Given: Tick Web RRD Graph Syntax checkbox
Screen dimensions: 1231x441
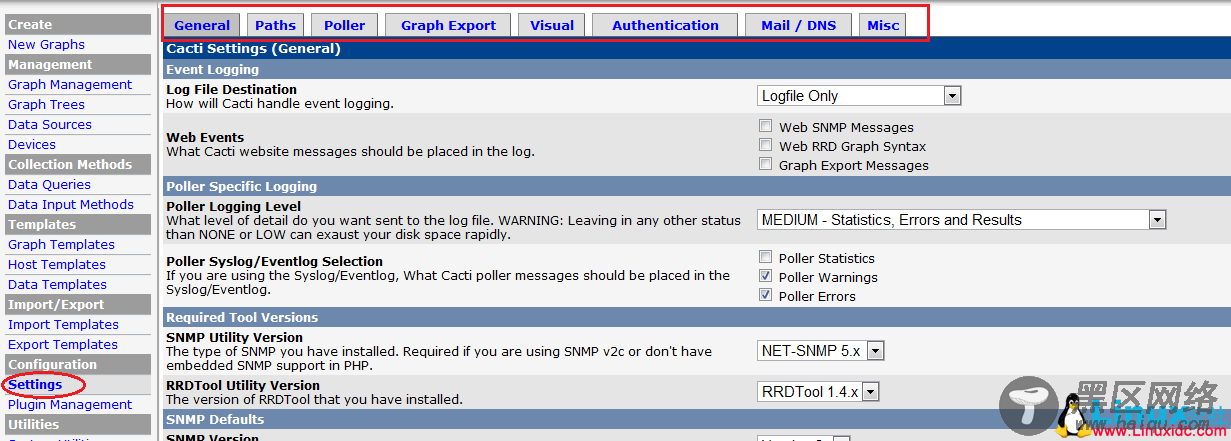Looking at the screenshot, I should [x=765, y=146].
